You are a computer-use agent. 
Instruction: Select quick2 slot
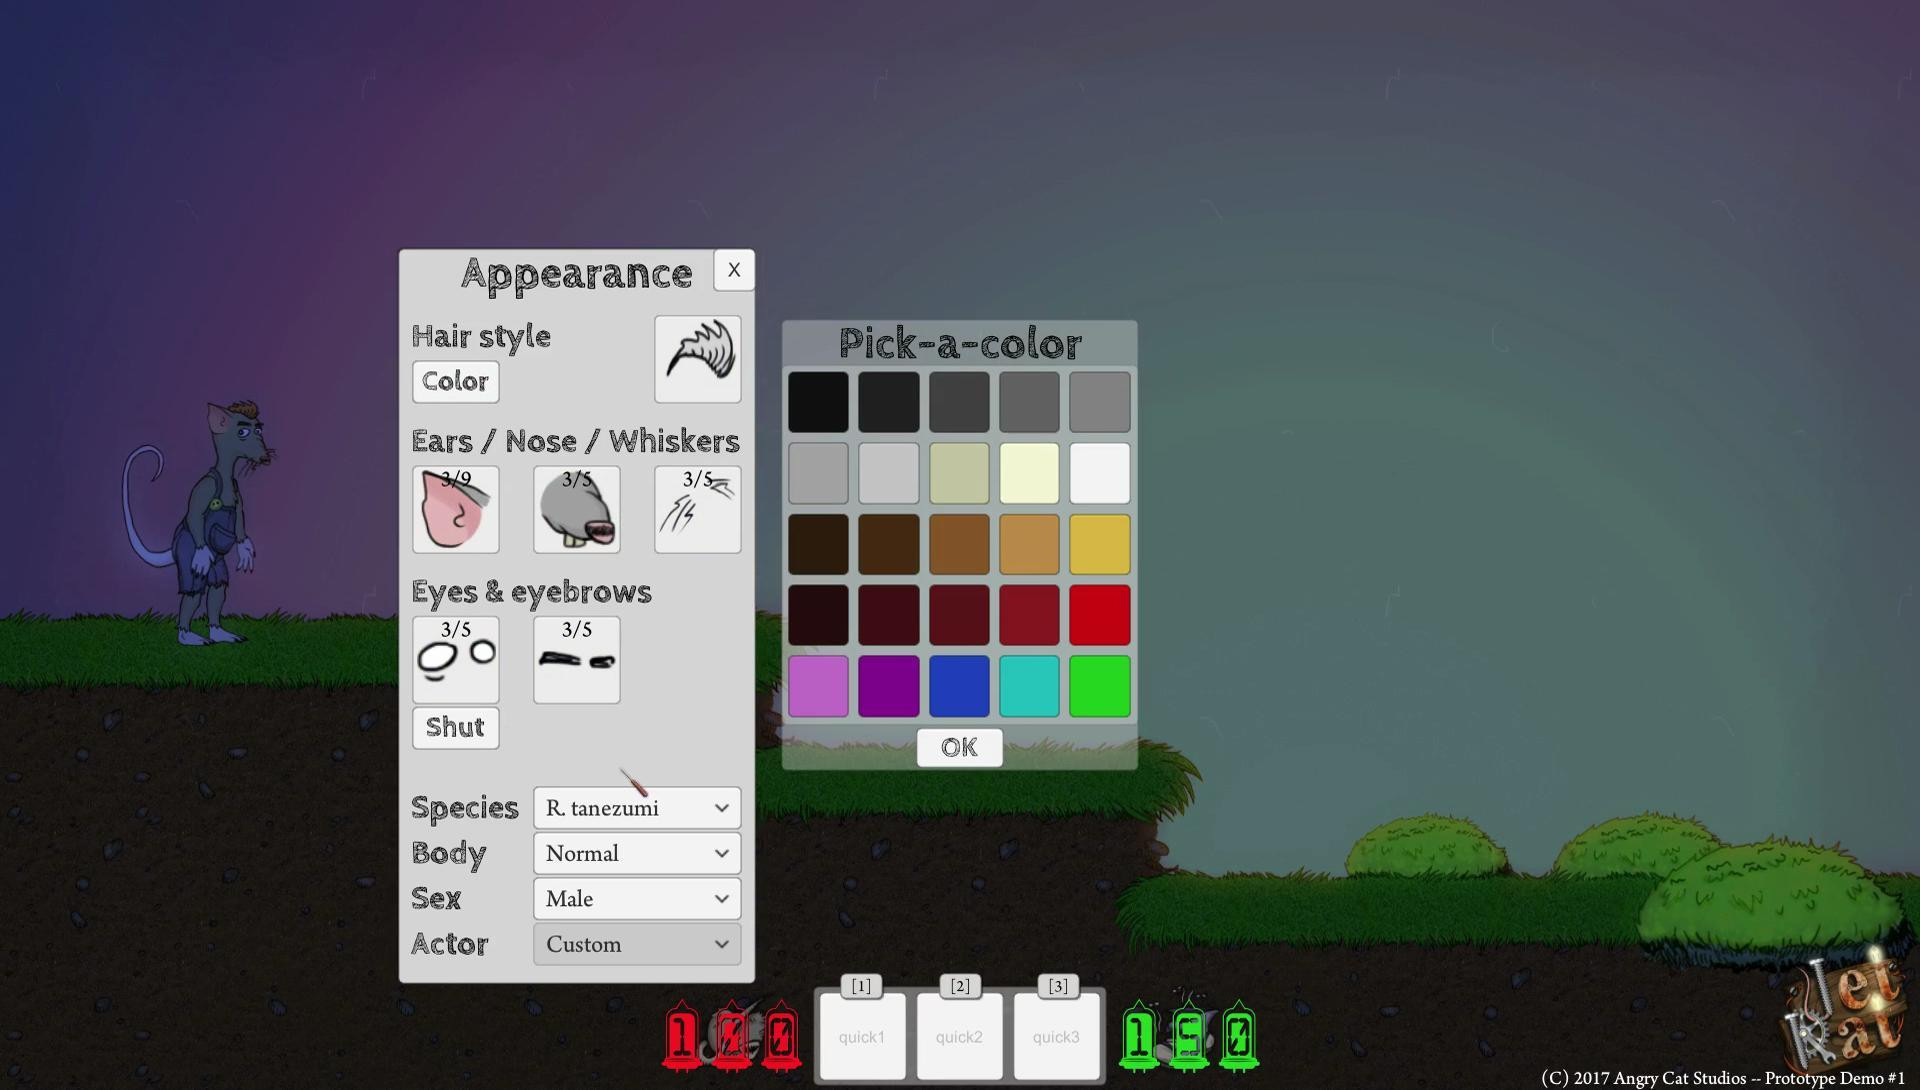[x=959, y=1037]
